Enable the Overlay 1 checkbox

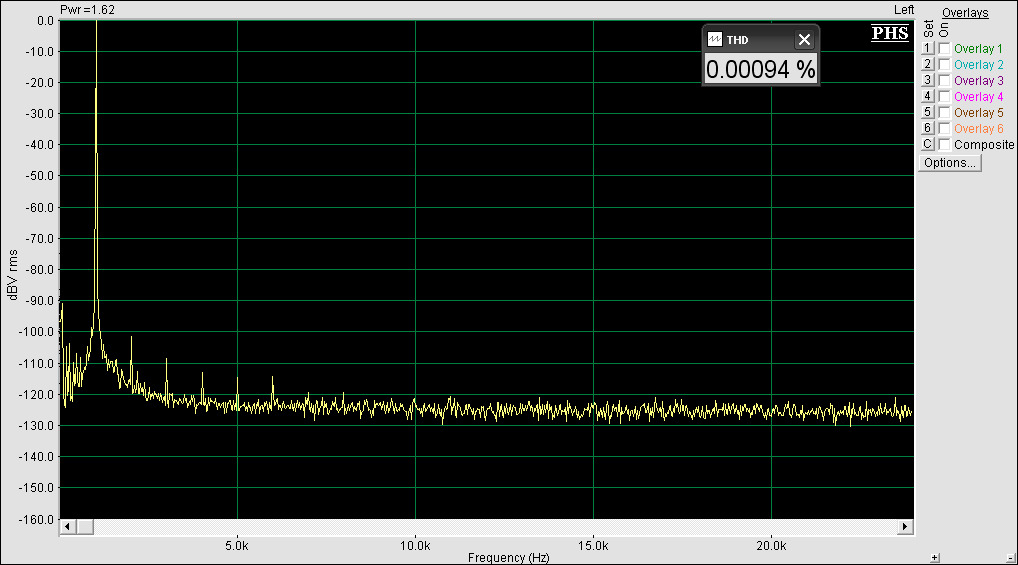(x=944, y=49)
